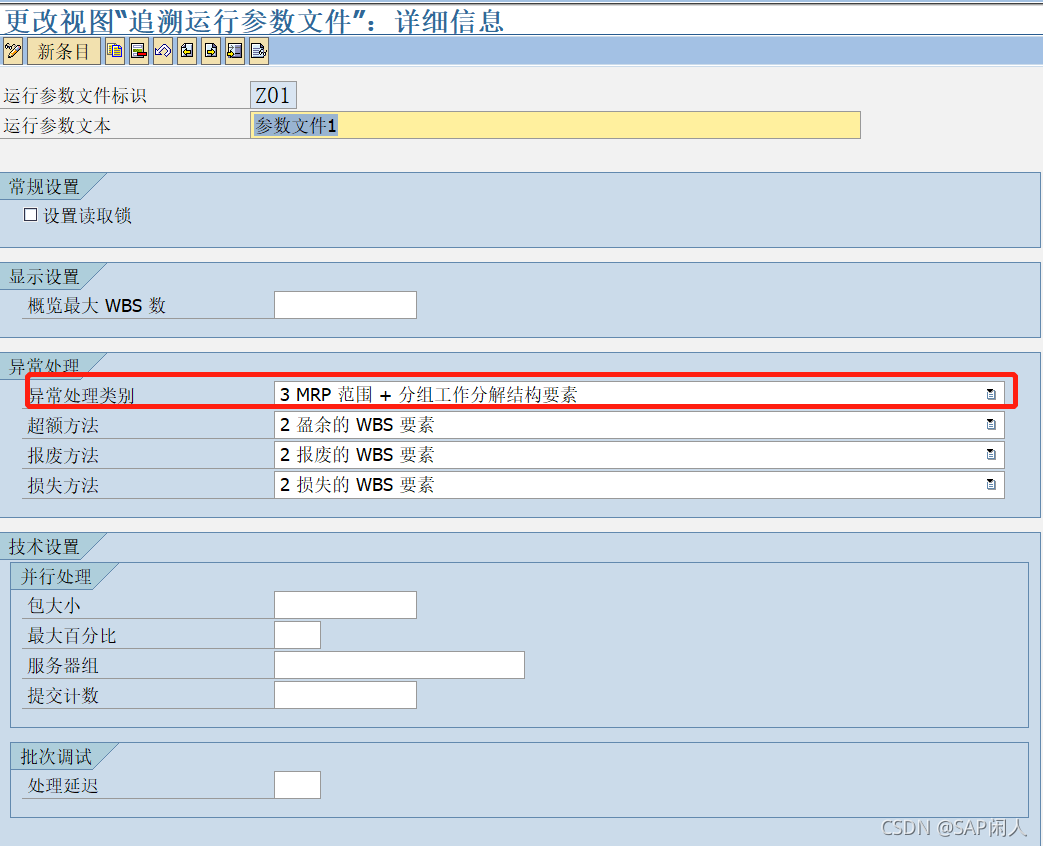Click the 提交计数 input field
The width and height of the screenshot is (1043, 846).
click(345, 695)
